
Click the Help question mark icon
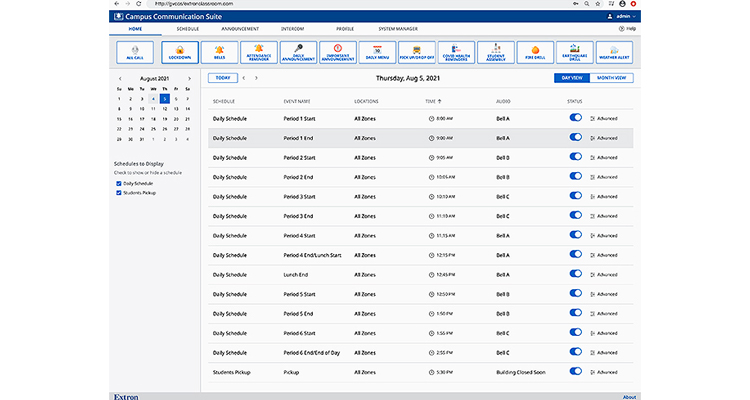point(621,29)
